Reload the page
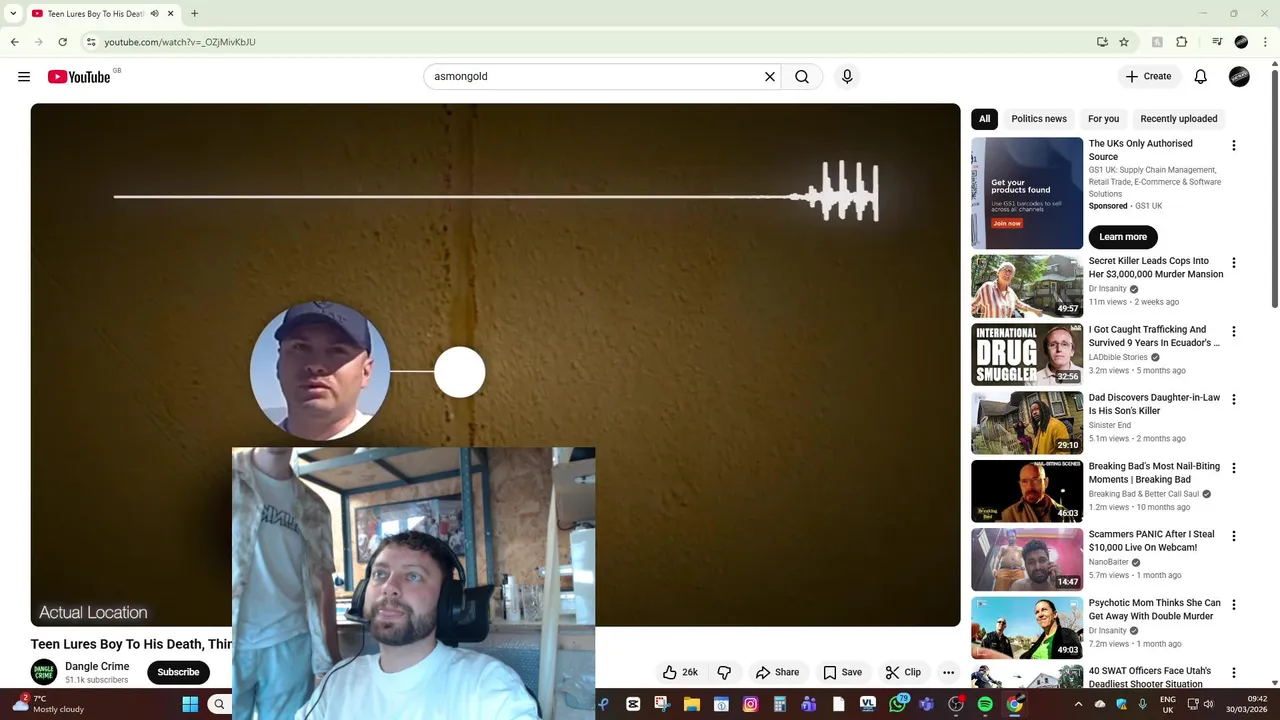The height and width of the screenshot is (720, 1280). click(62, 42)
